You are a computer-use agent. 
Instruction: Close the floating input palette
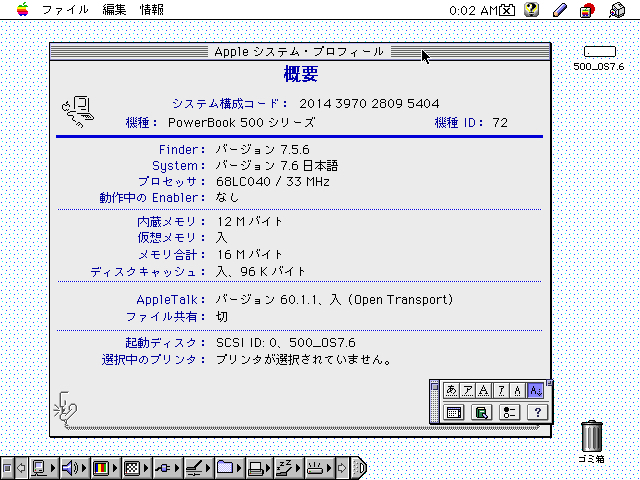point(434,386)
